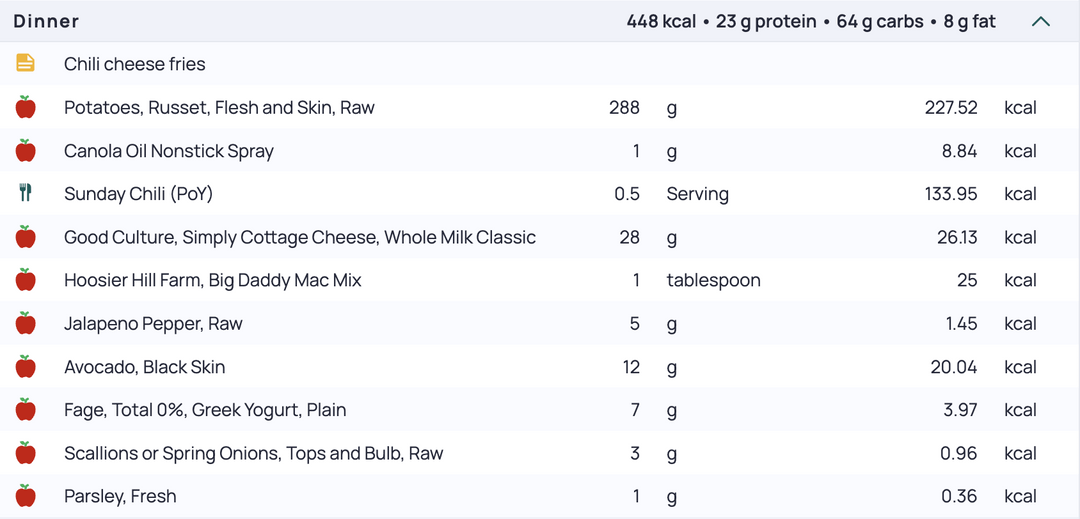Click the Dinner macro summary with 448 kcal
Viewport: 1080px width, 519px height.
point(811,22)
